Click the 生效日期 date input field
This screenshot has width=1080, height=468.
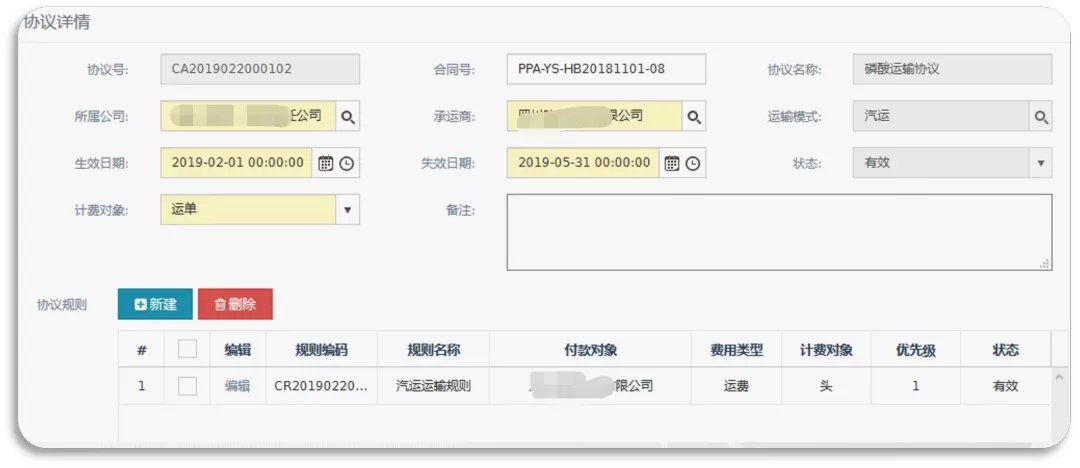point(237,163)
